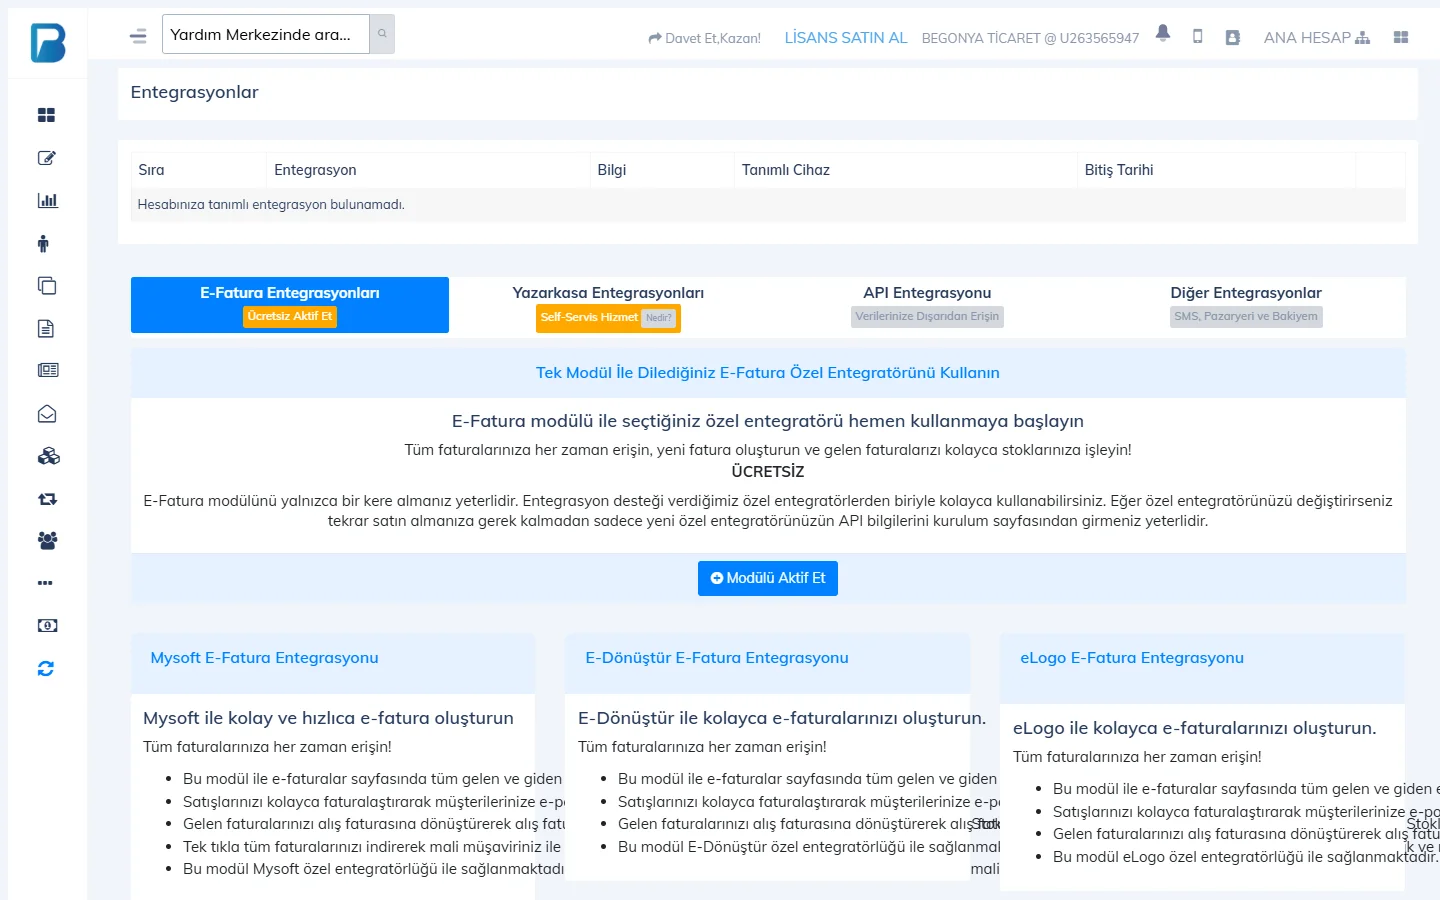
Task: Open the bar chart reports icon
Action: click(47, 200)
